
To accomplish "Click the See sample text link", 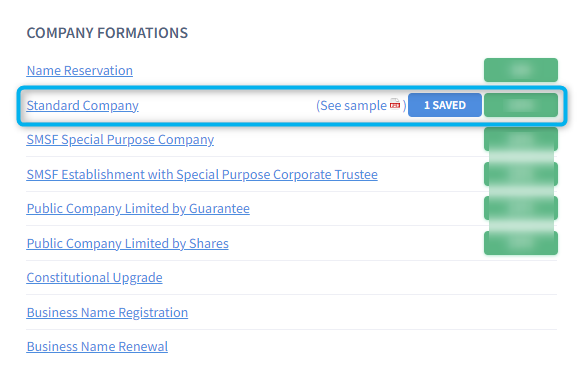I will pos(353,105).
